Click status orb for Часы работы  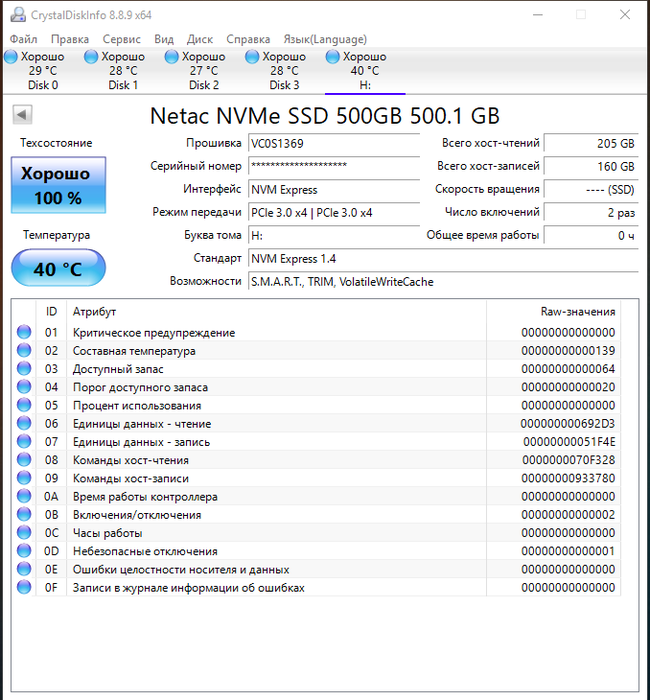pyautogui.click(x=24, y=533)
